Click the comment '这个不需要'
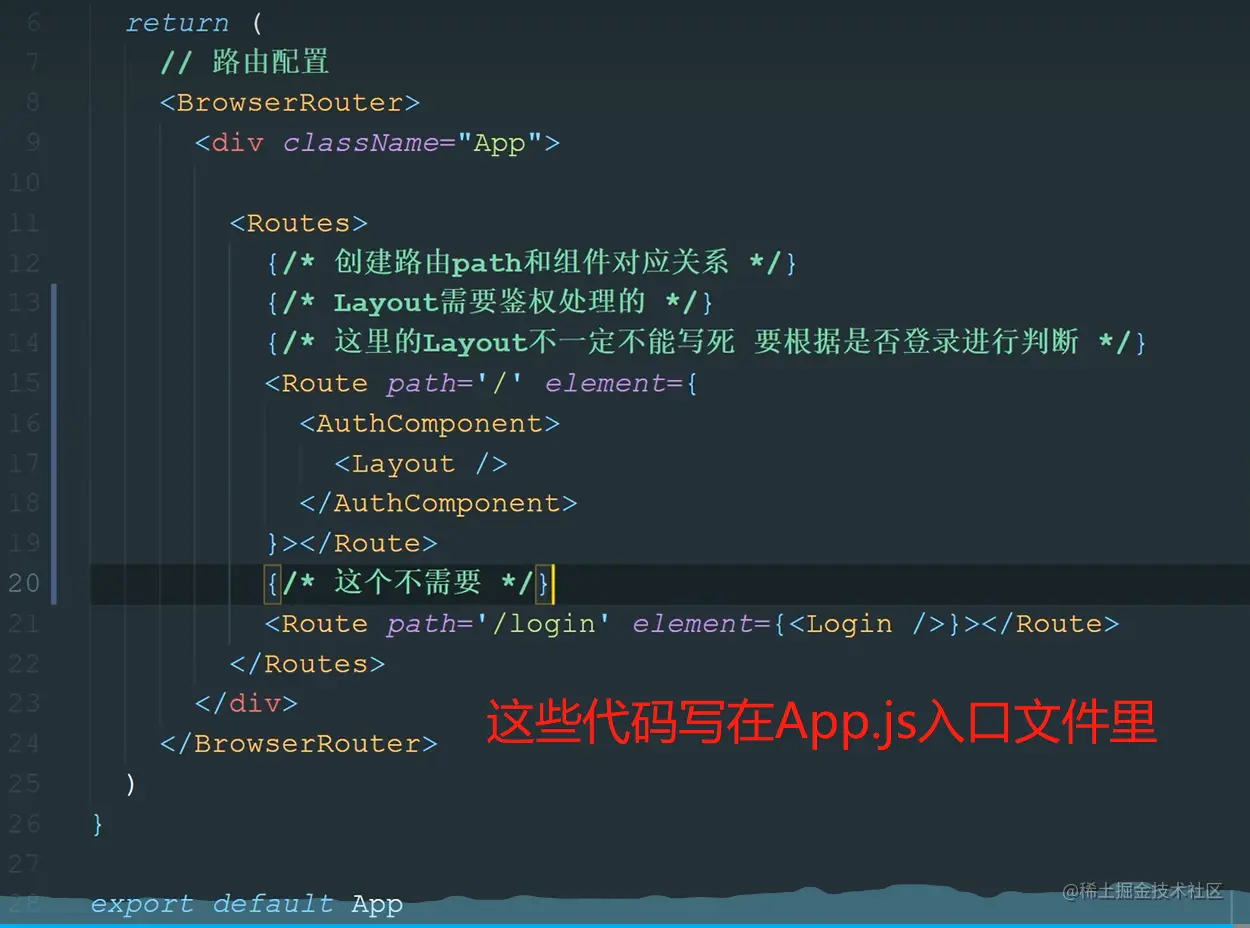 [x=409, y=582]
